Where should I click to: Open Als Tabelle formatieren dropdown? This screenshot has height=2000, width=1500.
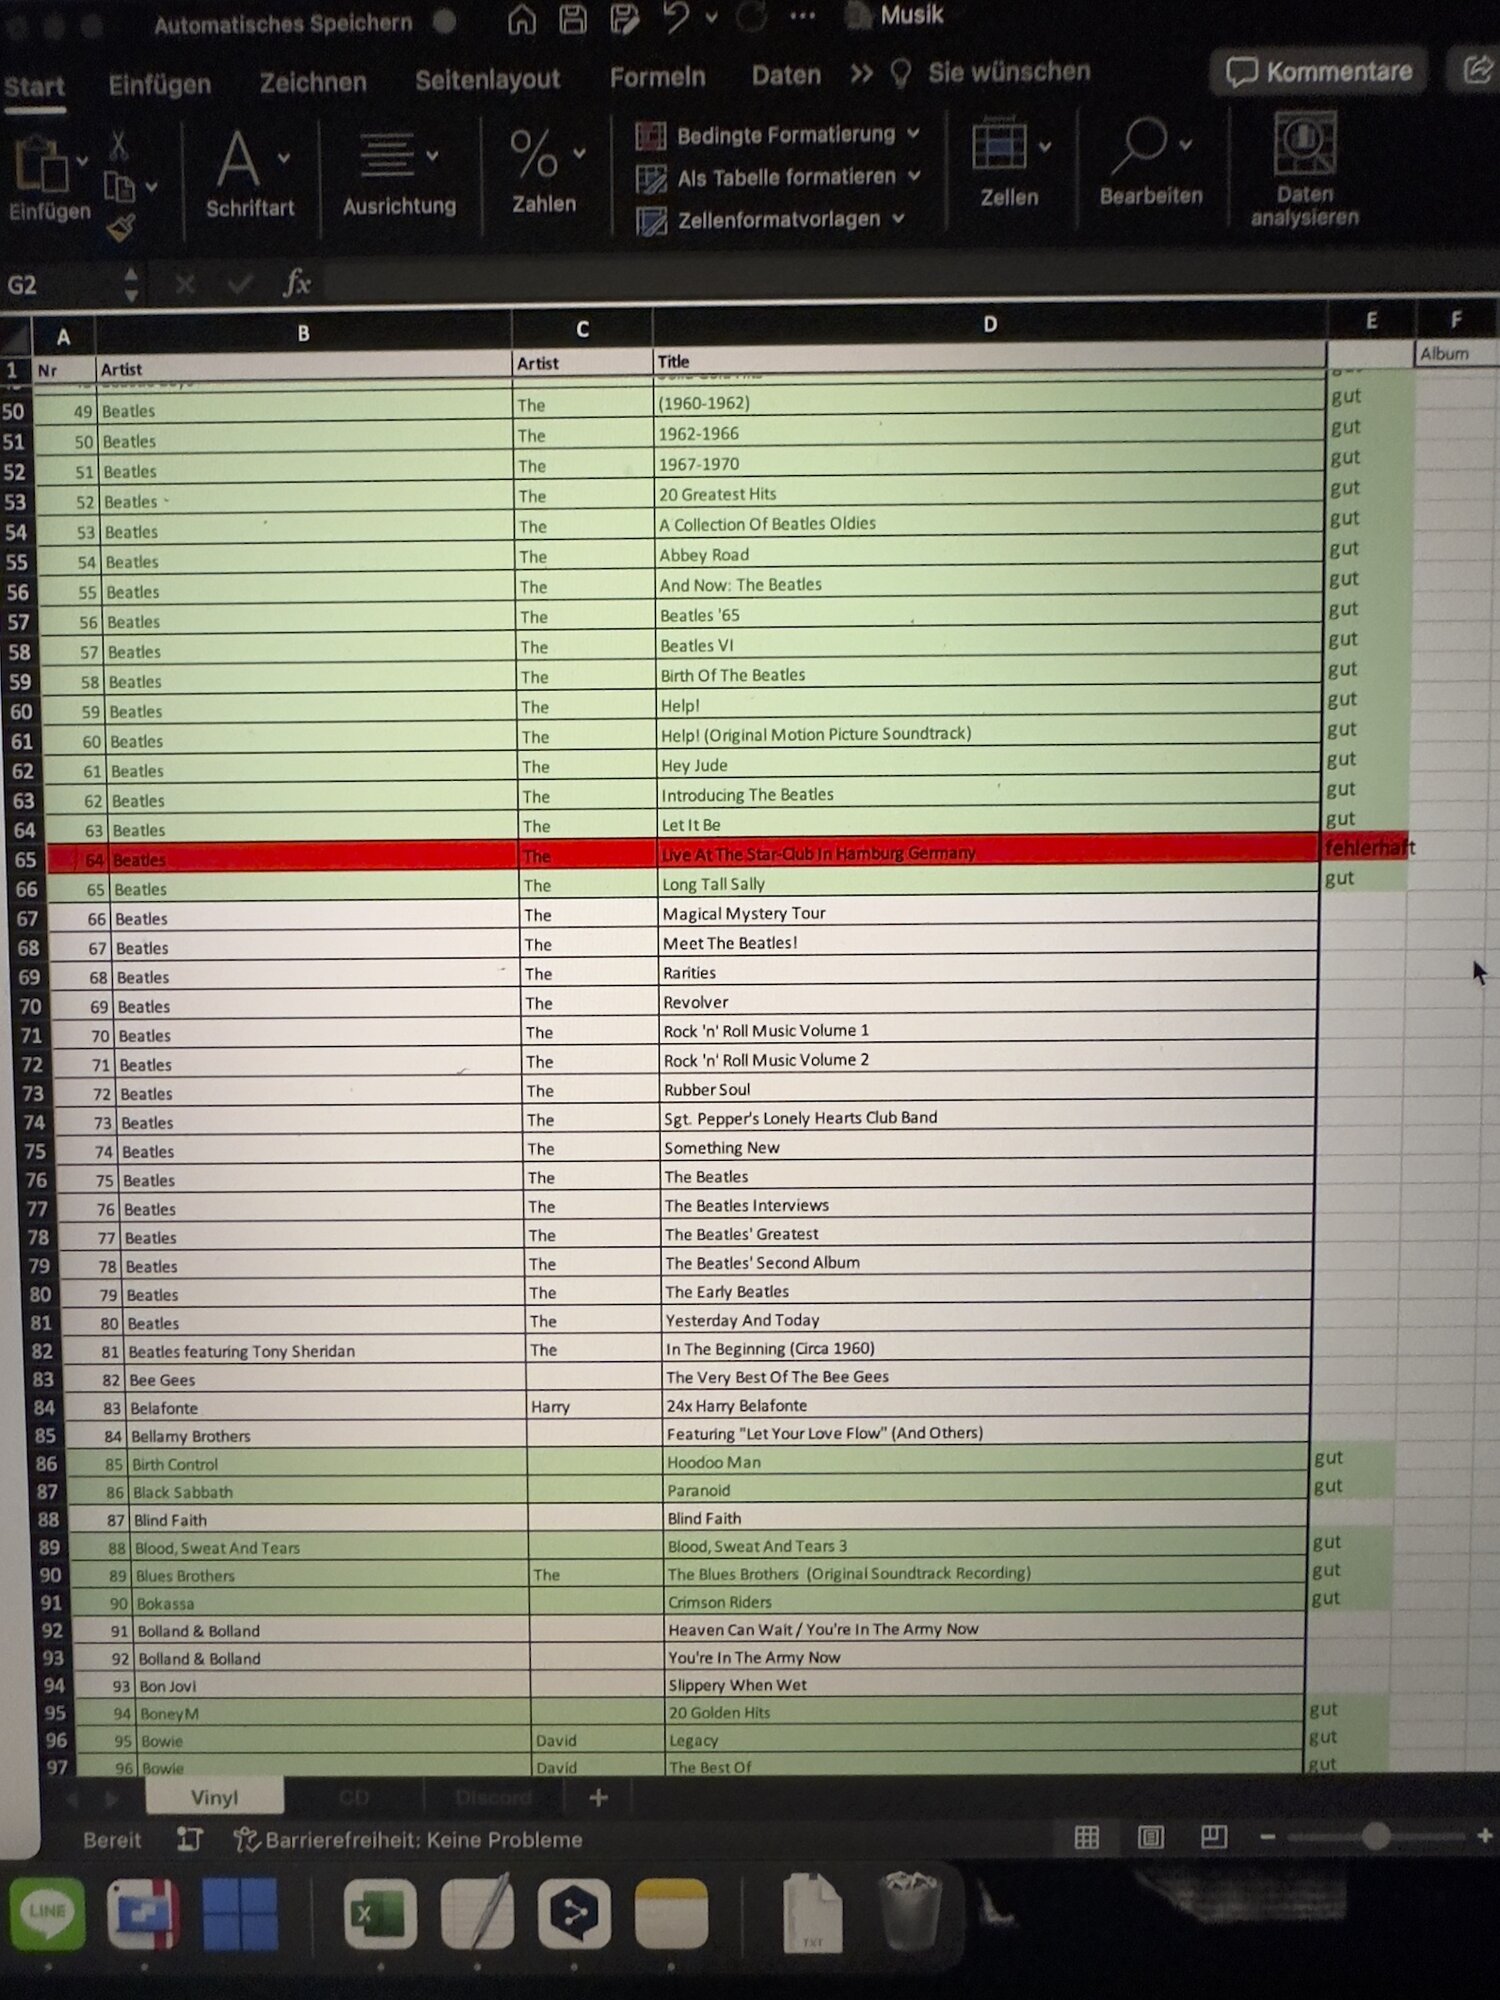[778, 178]
